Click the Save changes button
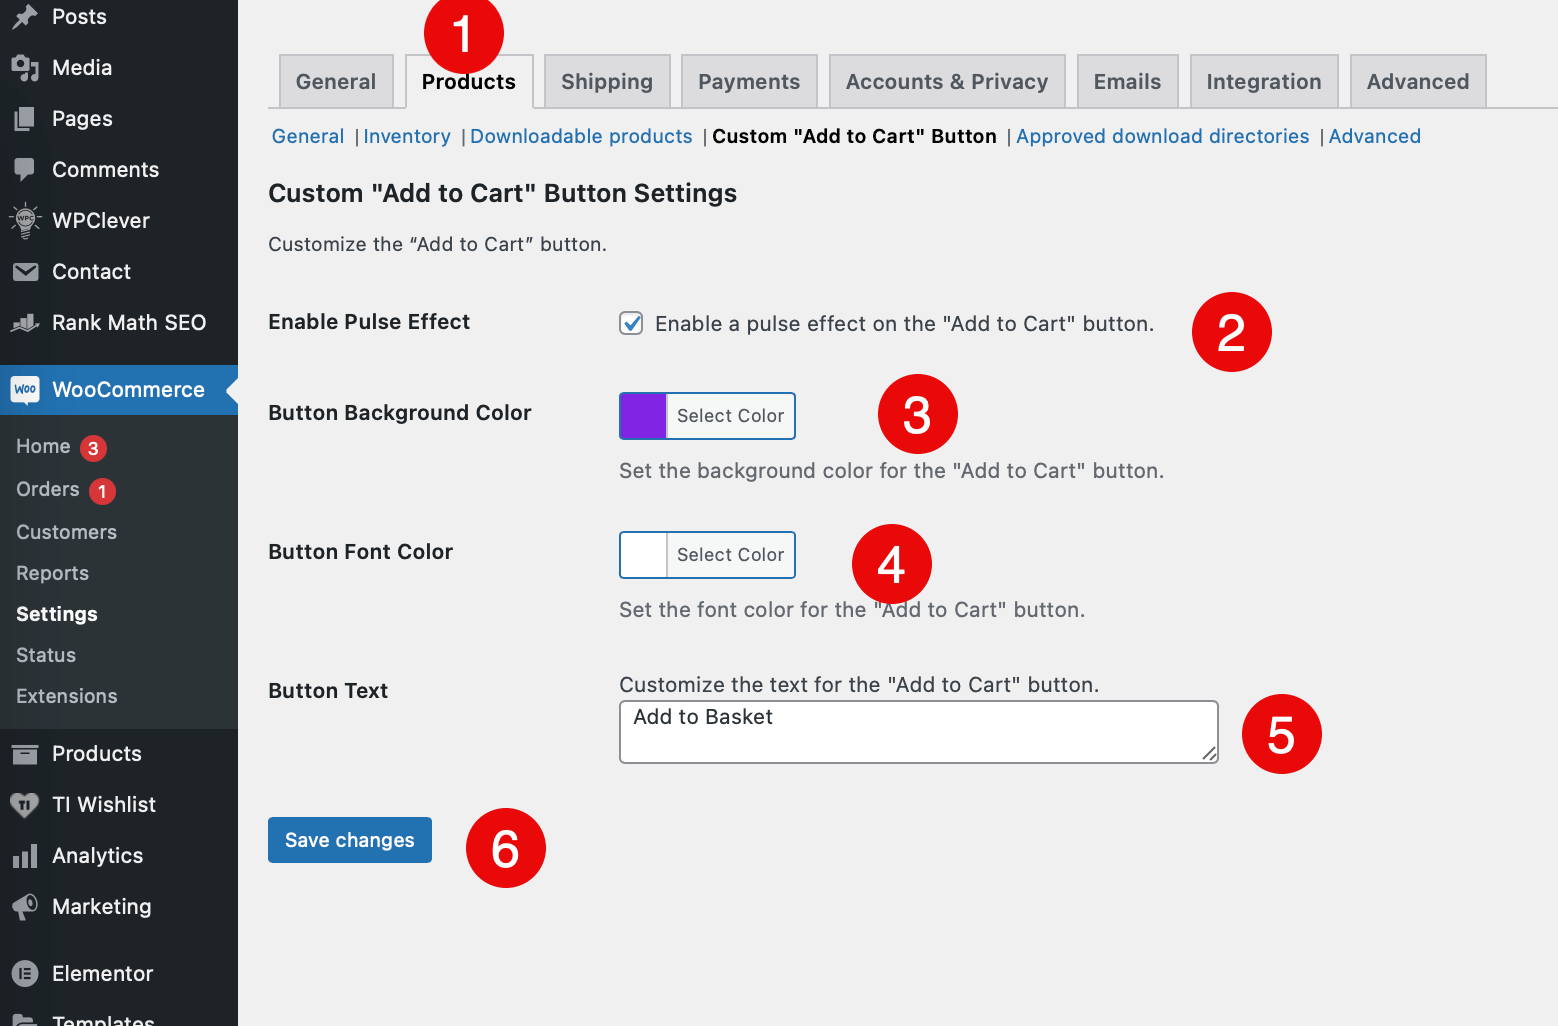 350,840
